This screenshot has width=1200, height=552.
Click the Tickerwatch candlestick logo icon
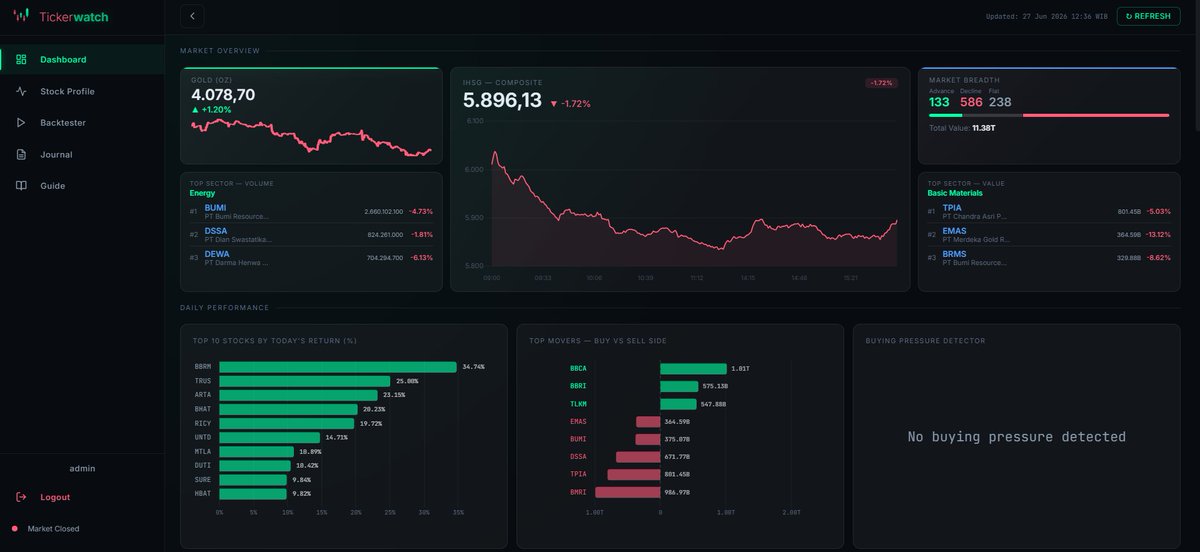22,16
